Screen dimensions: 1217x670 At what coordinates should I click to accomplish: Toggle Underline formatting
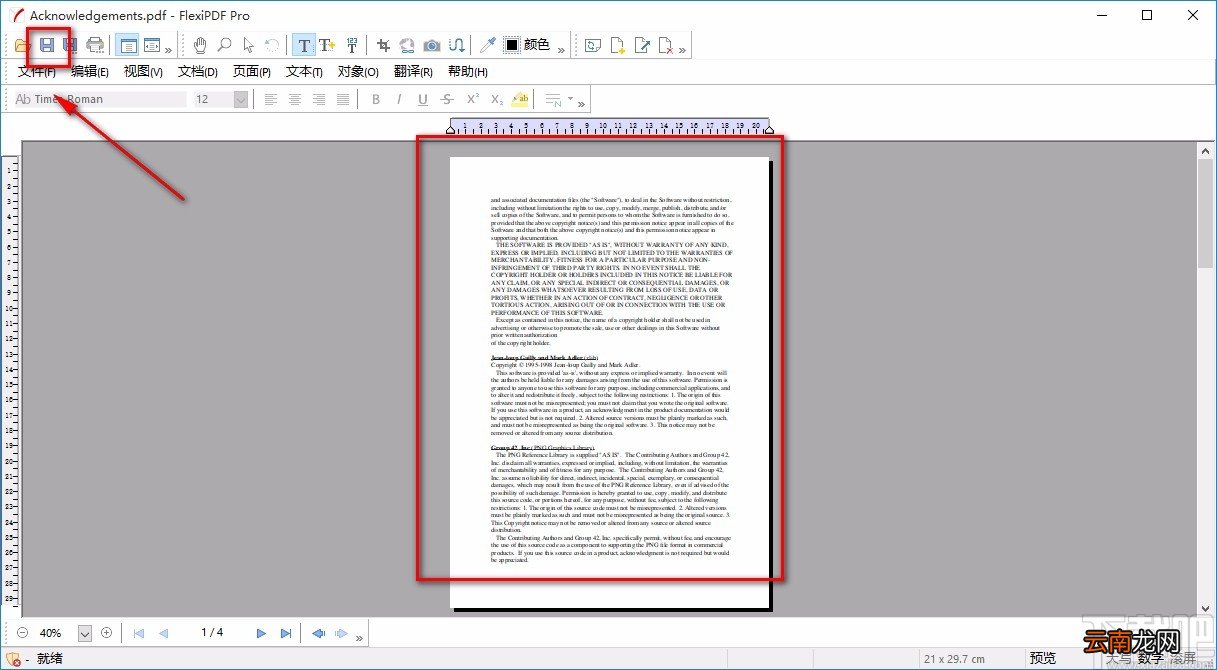click(x=423, y=99)
